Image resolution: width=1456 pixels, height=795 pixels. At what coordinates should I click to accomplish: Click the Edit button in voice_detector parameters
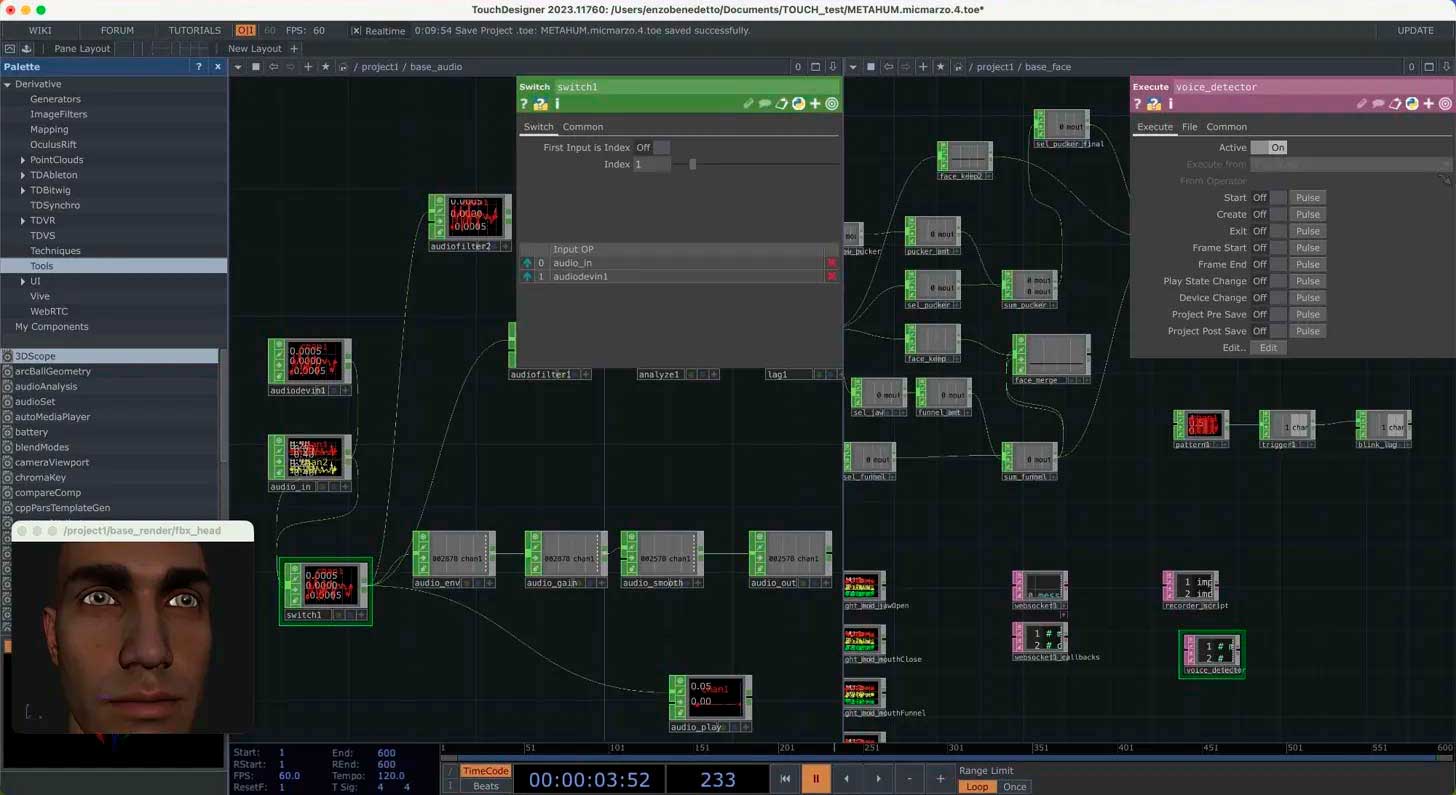[1268, 348]
